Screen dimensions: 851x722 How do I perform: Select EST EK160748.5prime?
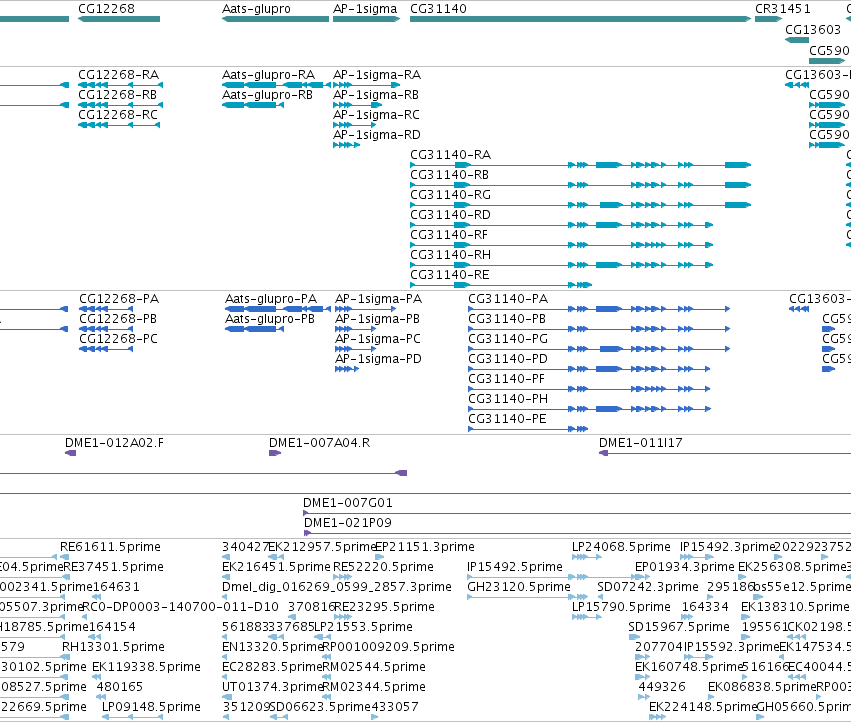pos(689,667)
